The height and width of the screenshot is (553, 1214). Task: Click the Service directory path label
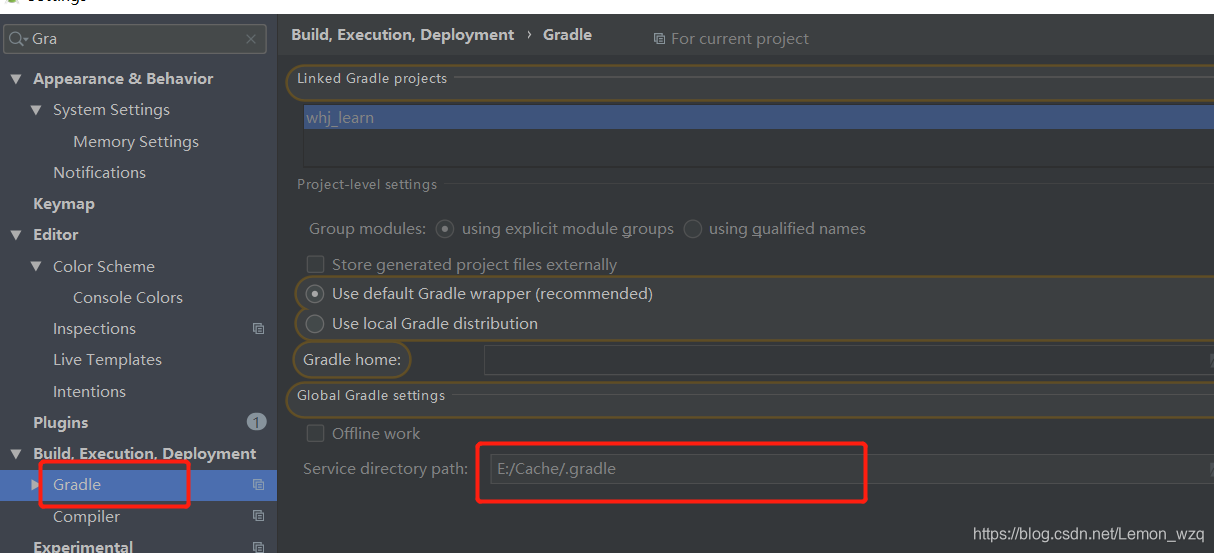tap(385, 468)
